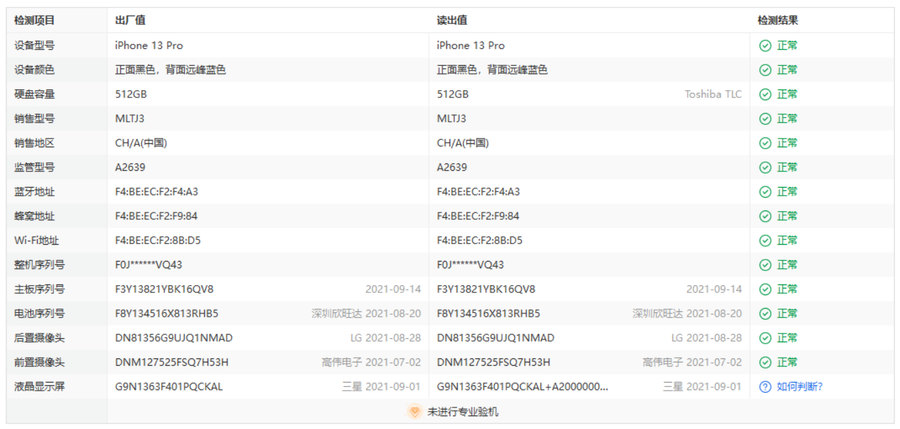This screenshot has height=429, width=900.
Task: Click MLTJ3 in the 读出值 column
Action: (452, 119)
